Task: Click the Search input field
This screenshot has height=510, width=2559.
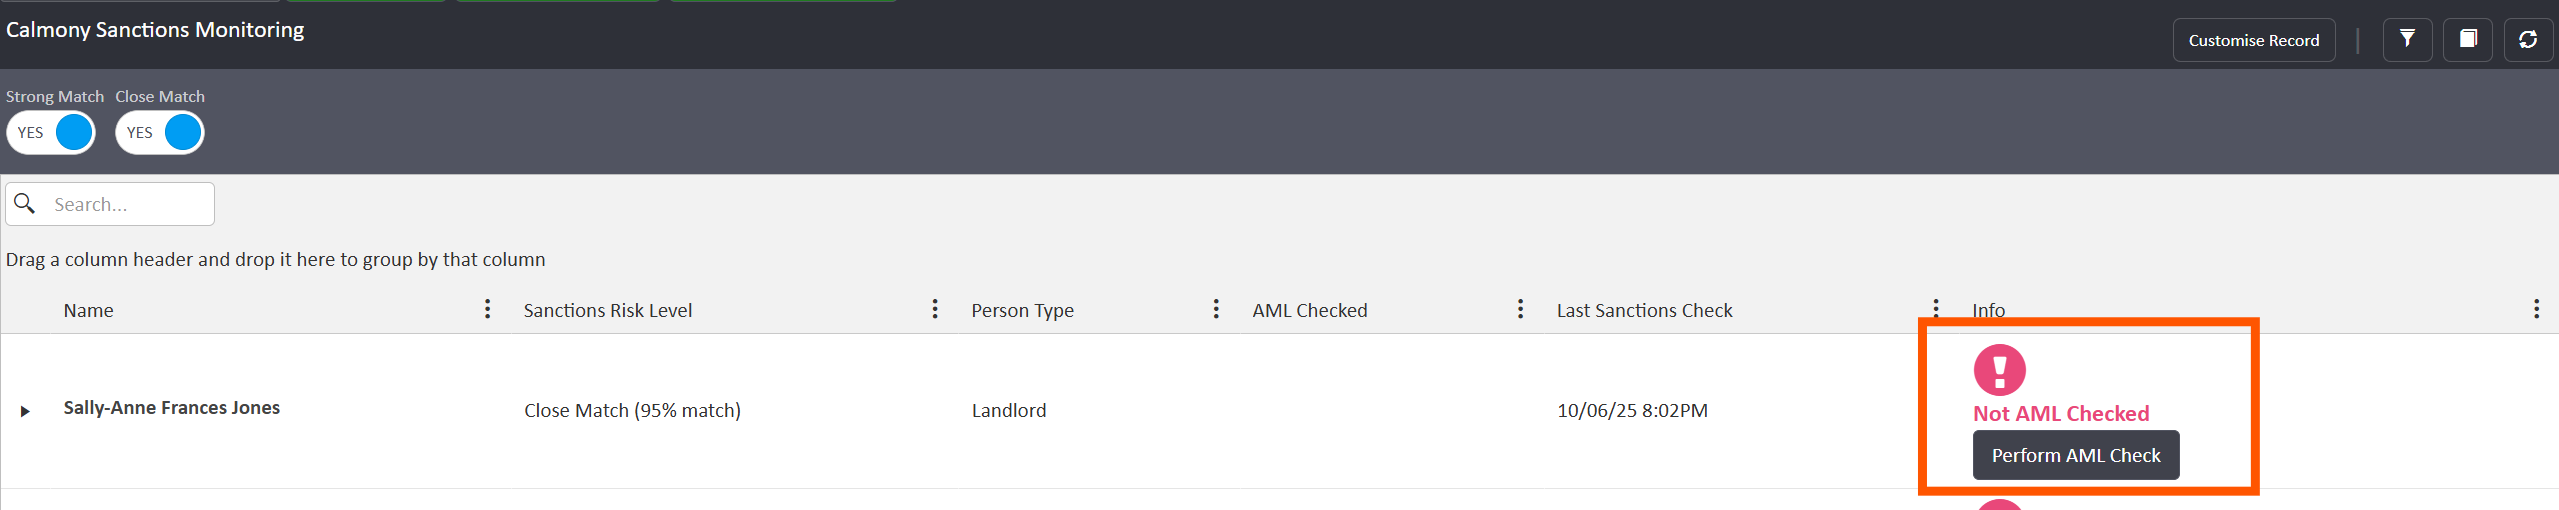Action: click(110, 204)
